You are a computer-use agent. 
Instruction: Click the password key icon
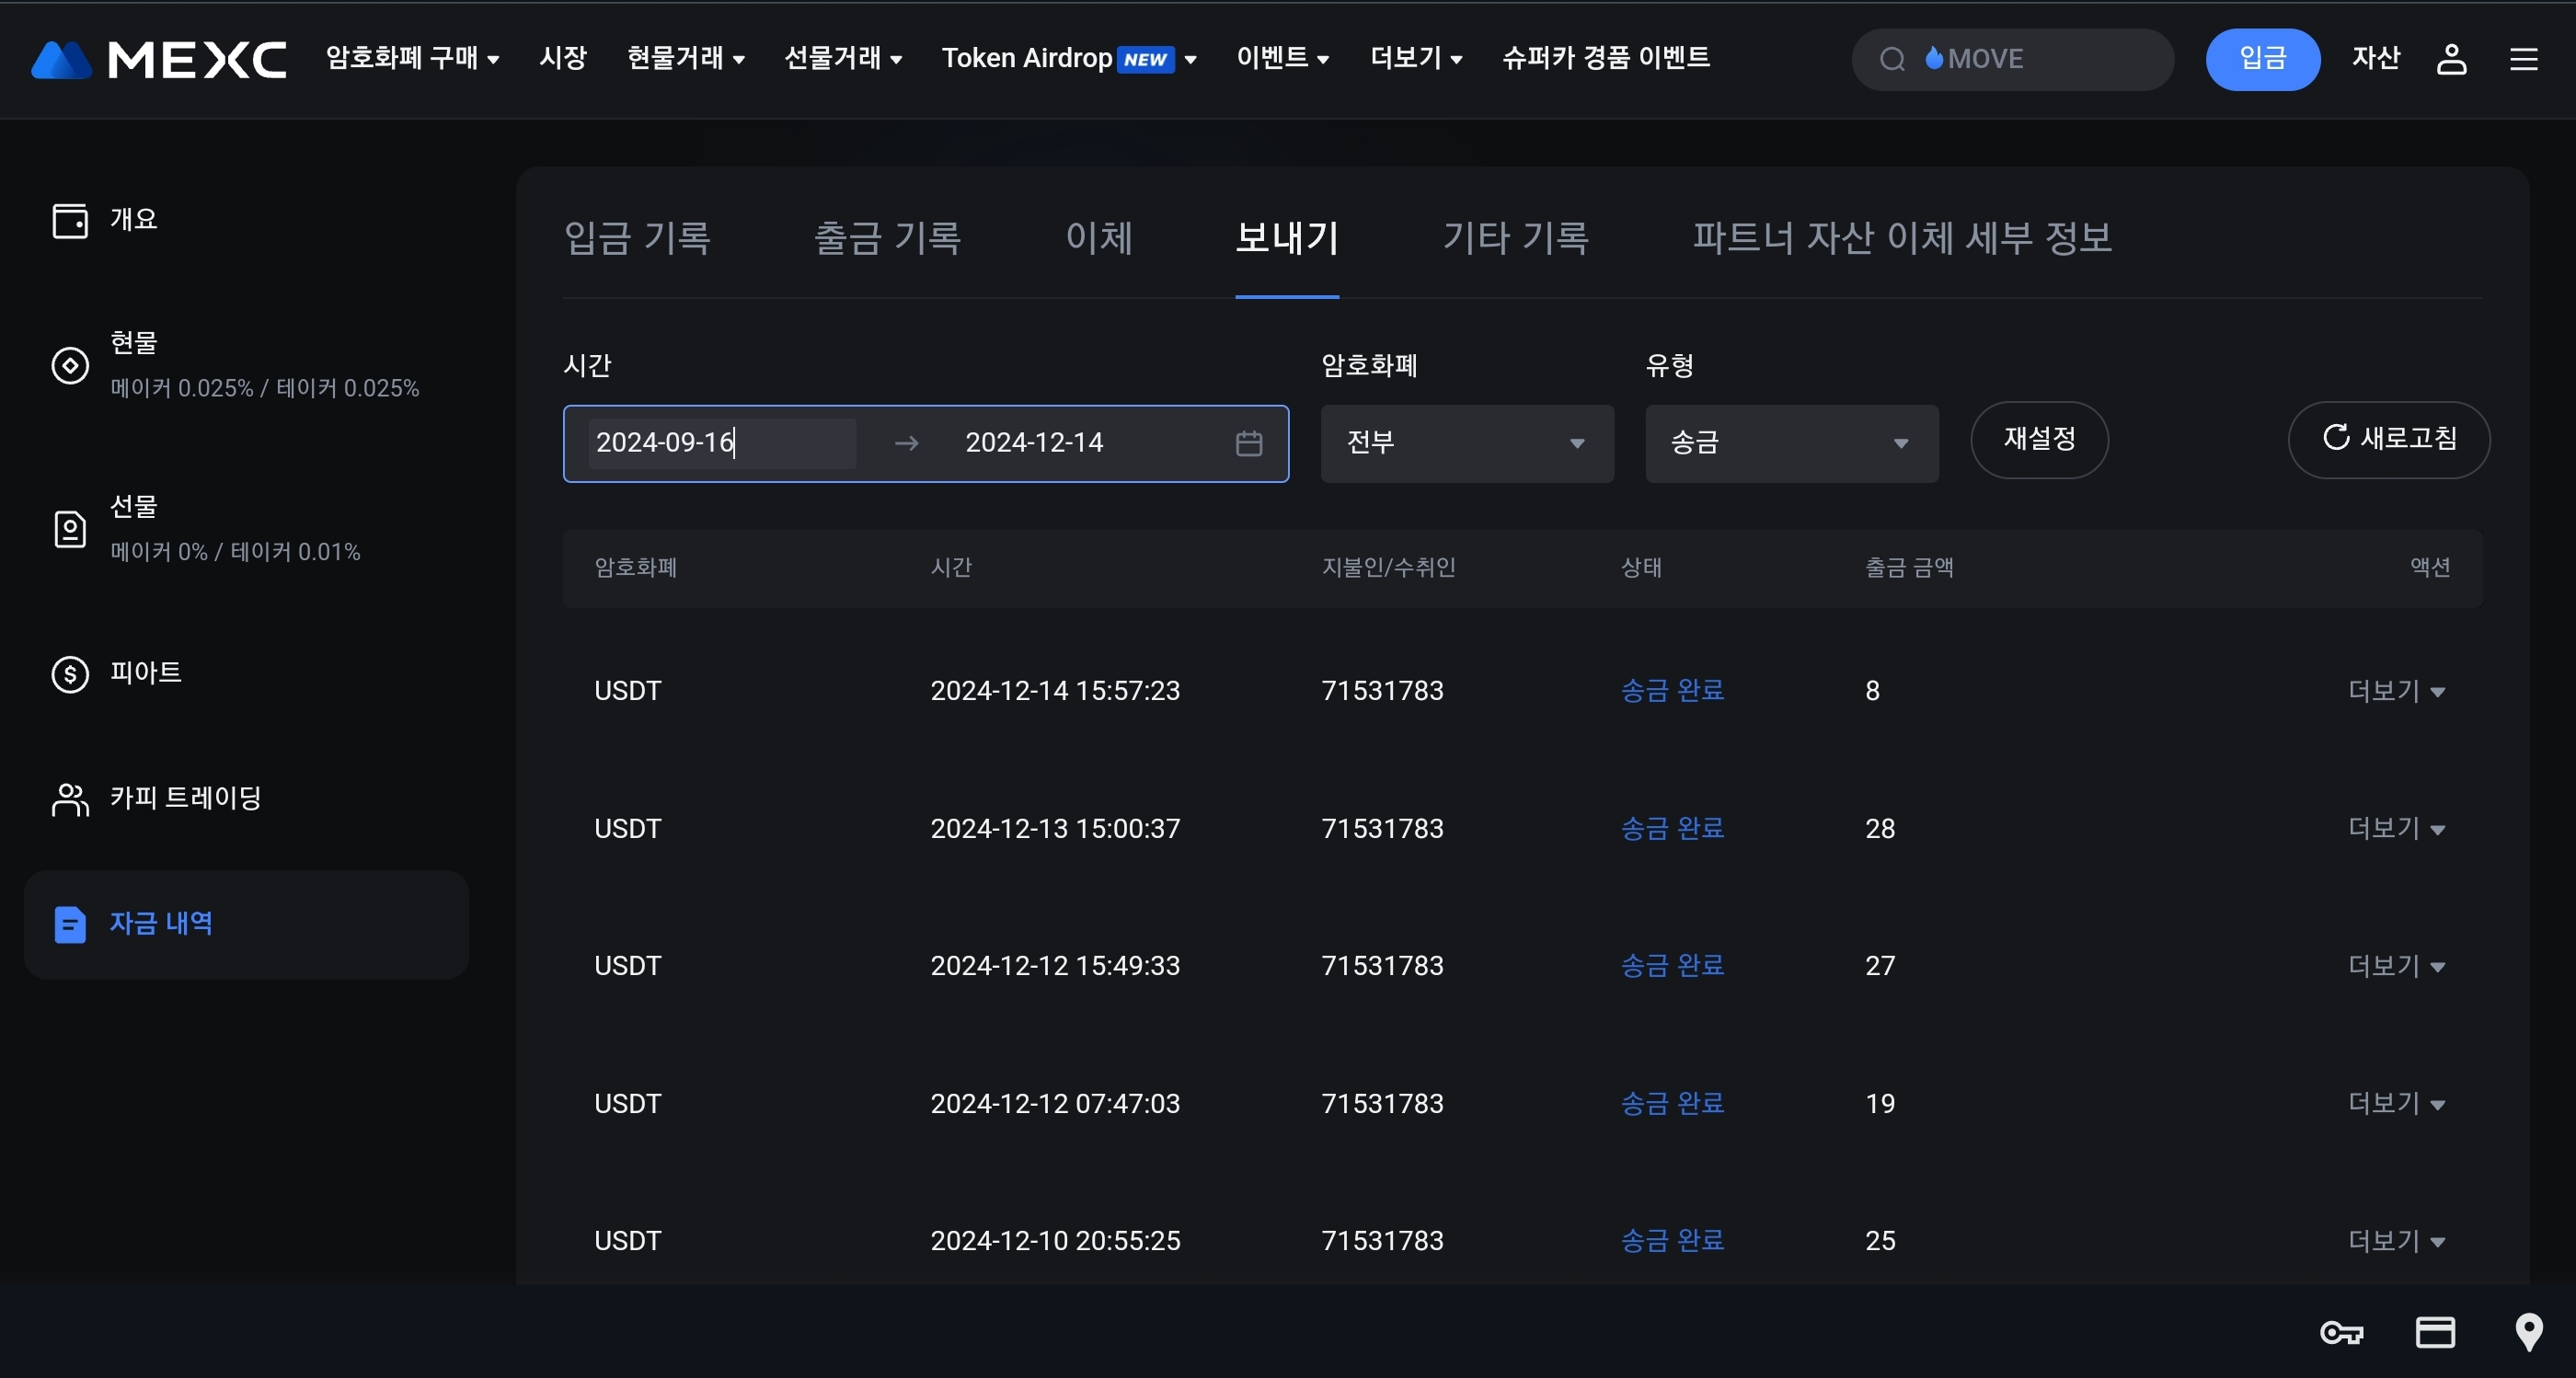[x=2340, y=1332]
